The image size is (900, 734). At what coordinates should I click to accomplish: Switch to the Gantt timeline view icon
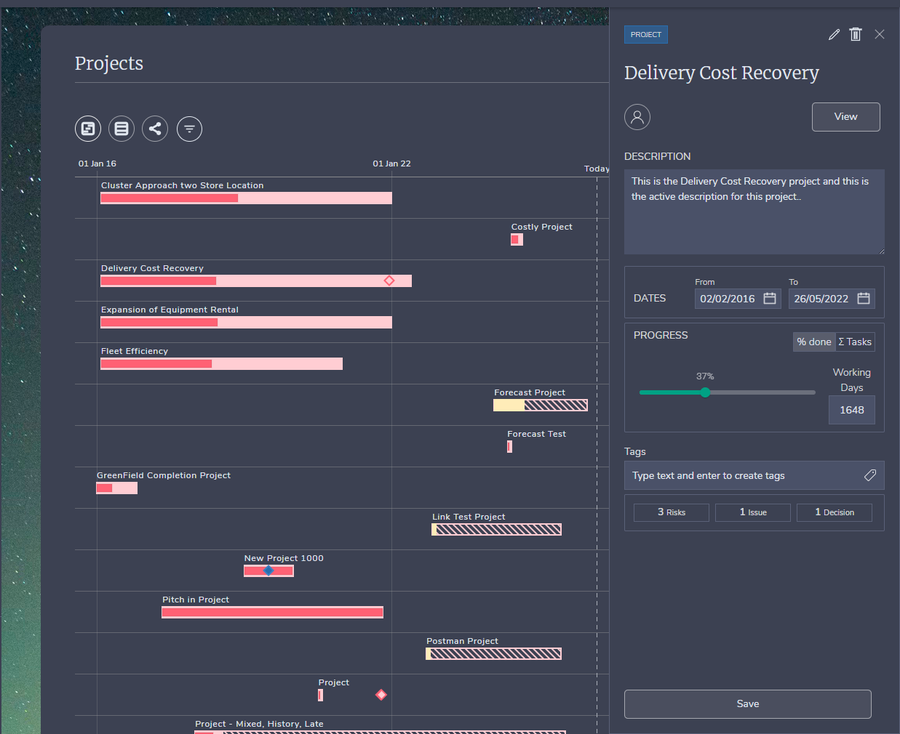tap(88, 128)
